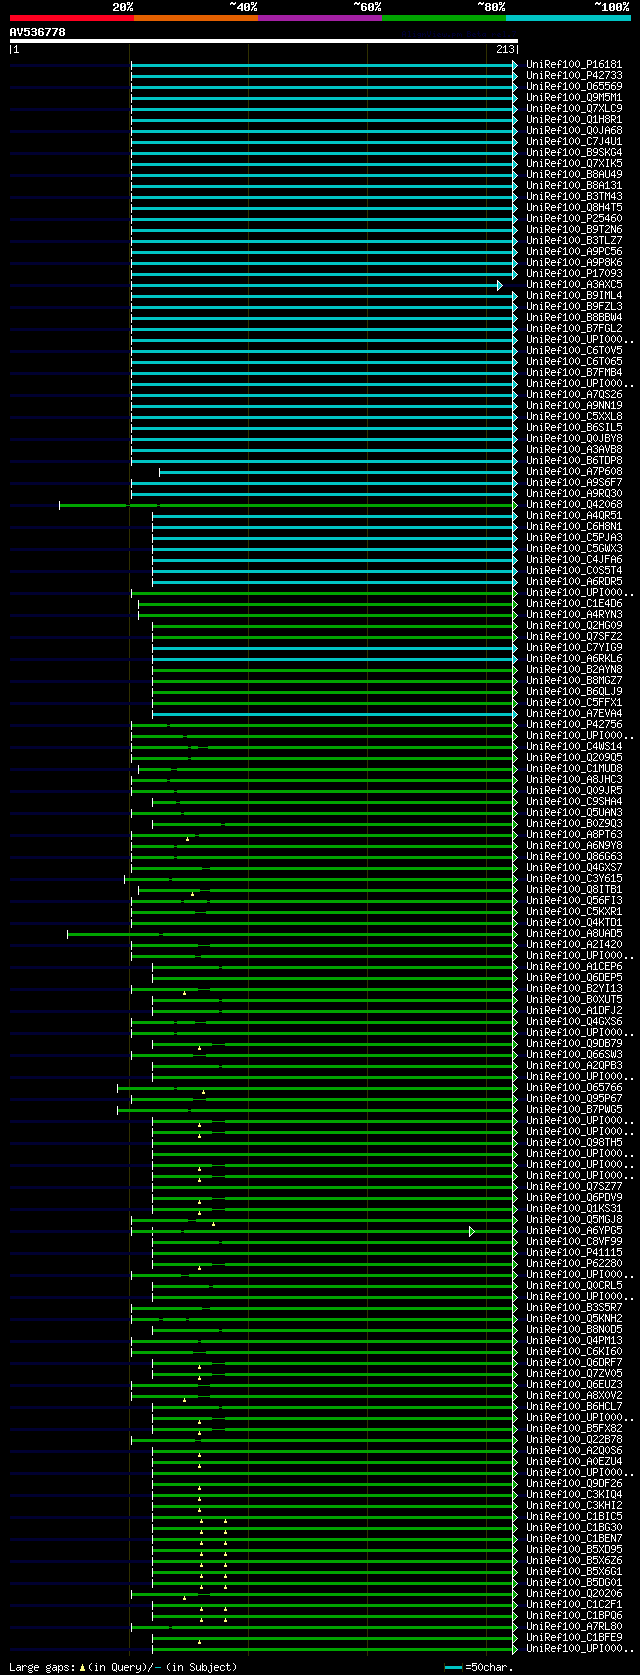The width and height of the screenshot is (640, 1675).
Task: Select hit label UniRef100_B2YI13
Action: 574,988
